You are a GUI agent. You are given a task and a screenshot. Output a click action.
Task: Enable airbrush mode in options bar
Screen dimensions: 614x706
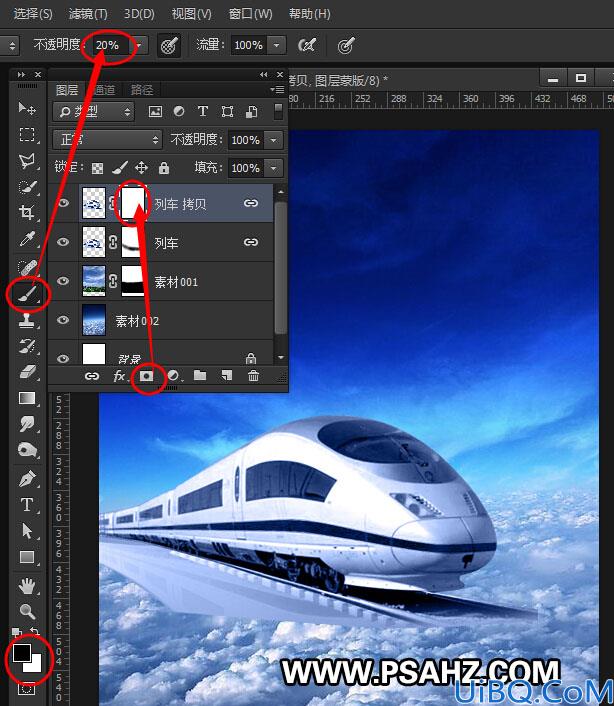pyautogui.click(x=307, y=45)
